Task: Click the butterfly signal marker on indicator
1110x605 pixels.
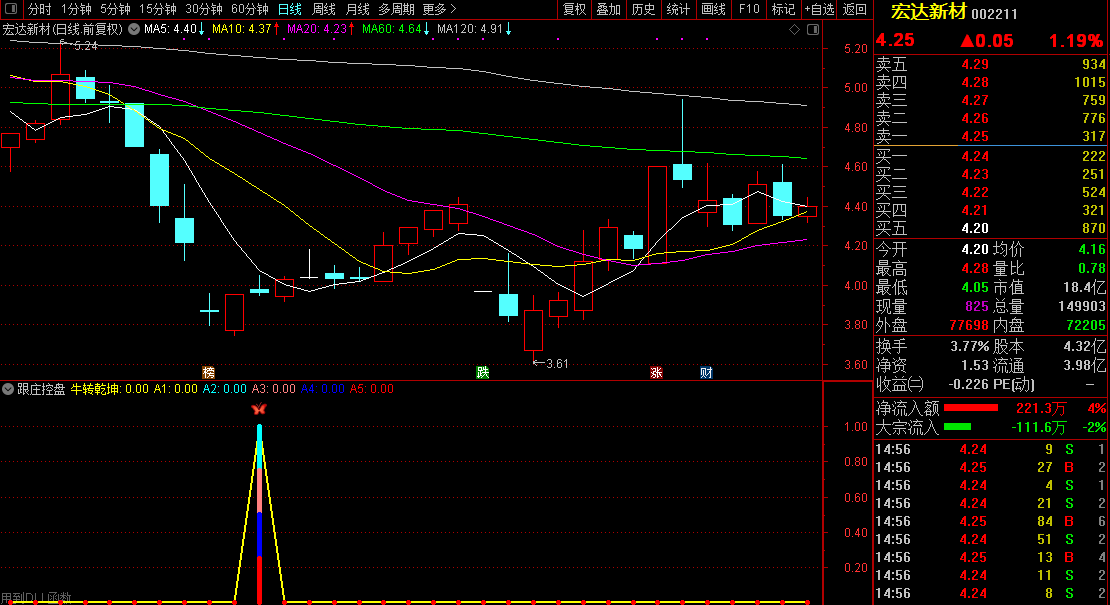Action: [259, 409]
